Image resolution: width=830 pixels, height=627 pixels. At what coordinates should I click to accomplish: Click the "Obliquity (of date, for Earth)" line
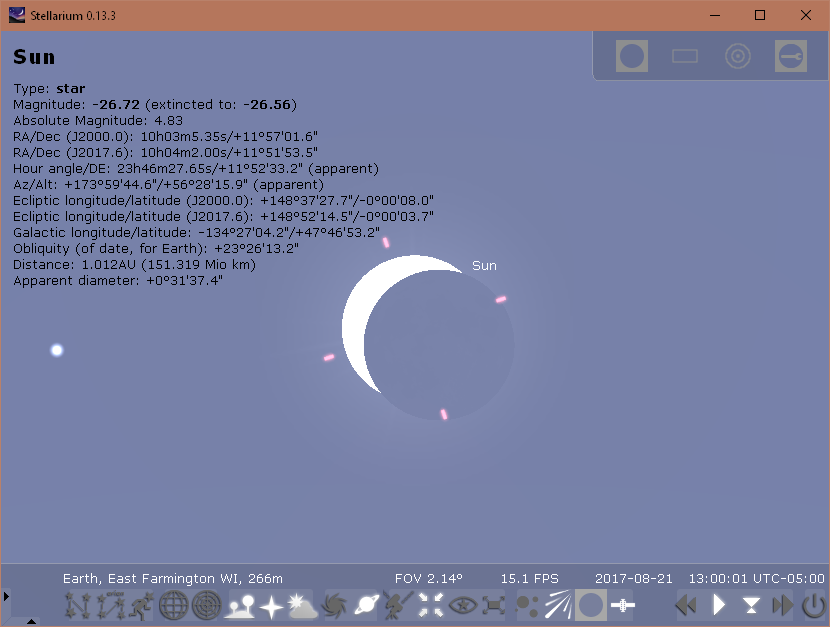156,249
